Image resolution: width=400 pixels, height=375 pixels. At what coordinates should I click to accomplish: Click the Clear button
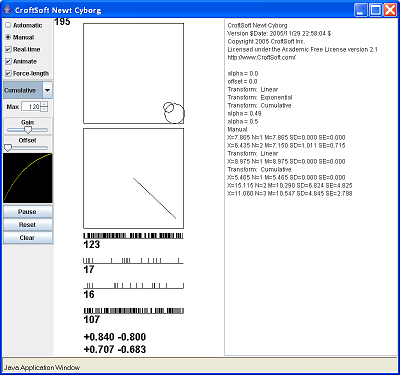[x=28, y=238]
